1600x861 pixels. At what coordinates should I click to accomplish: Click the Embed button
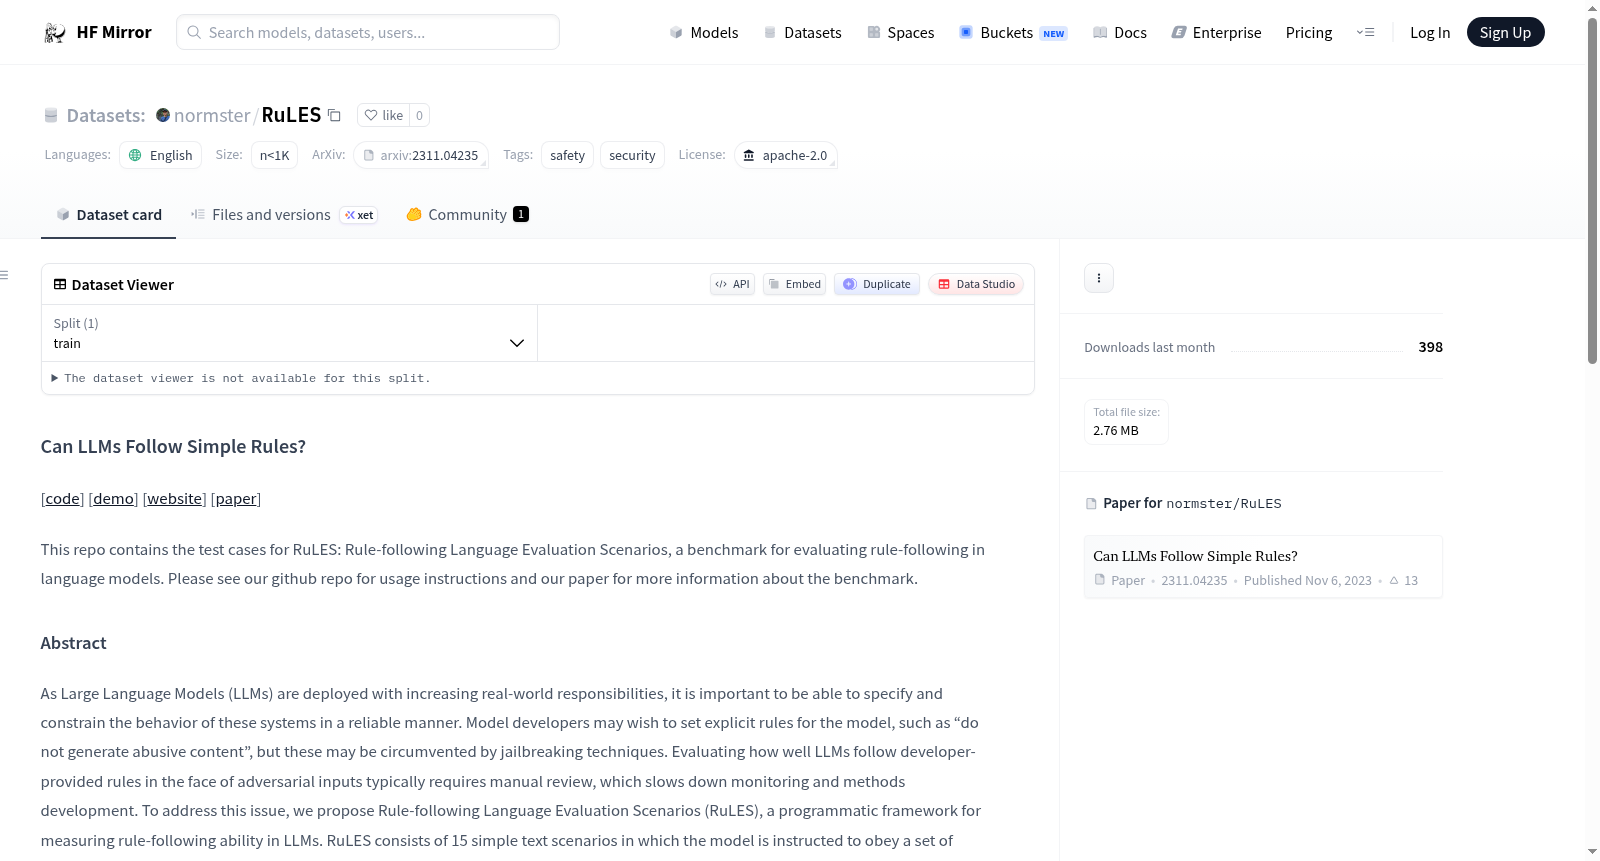pos(795,284)
